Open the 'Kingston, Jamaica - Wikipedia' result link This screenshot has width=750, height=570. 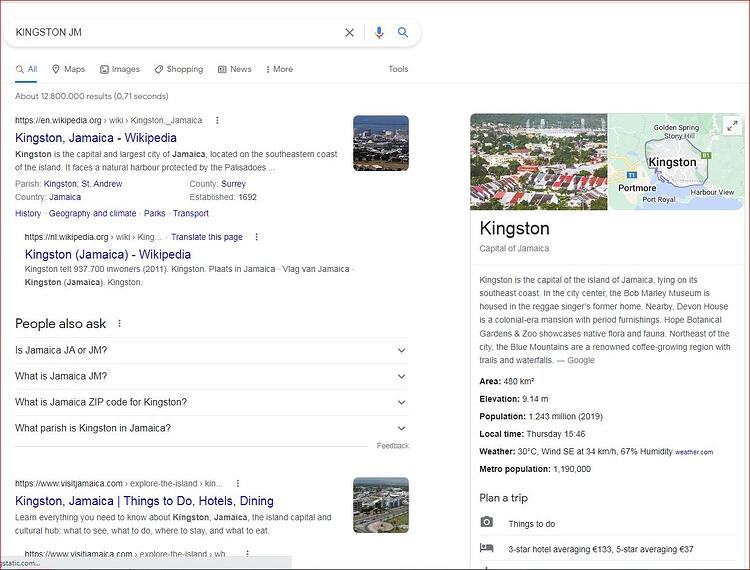[x=96, y=138]
